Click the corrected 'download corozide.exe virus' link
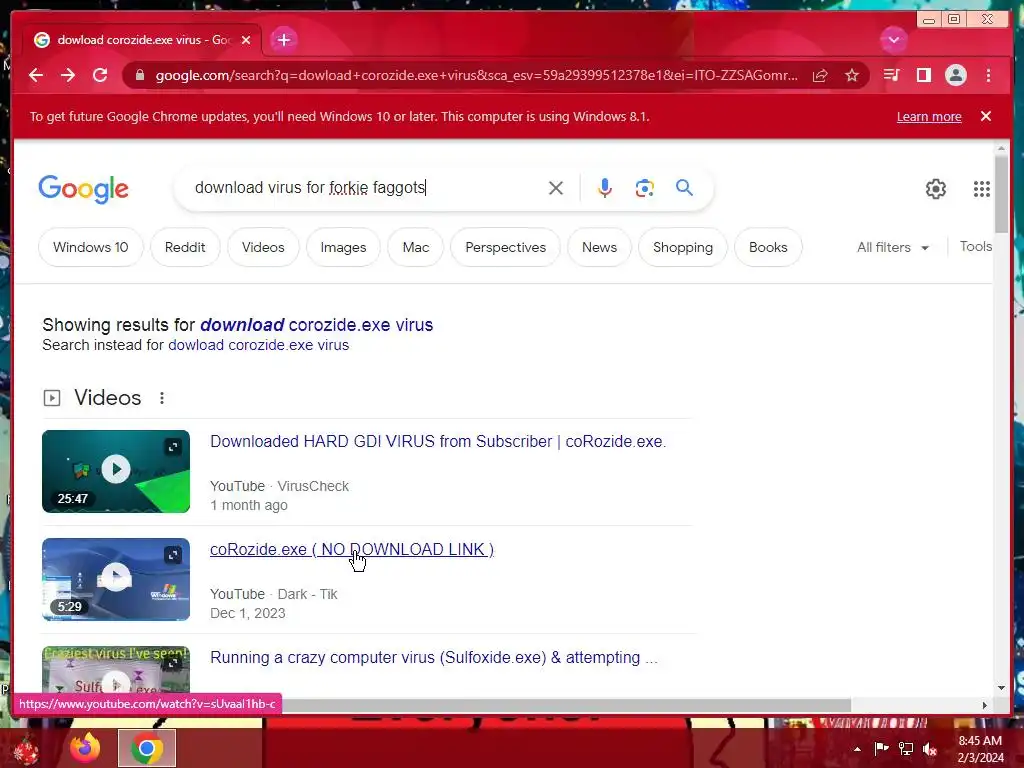The image size is (1024, 768). pyautogui.click(x=316, y=325)
